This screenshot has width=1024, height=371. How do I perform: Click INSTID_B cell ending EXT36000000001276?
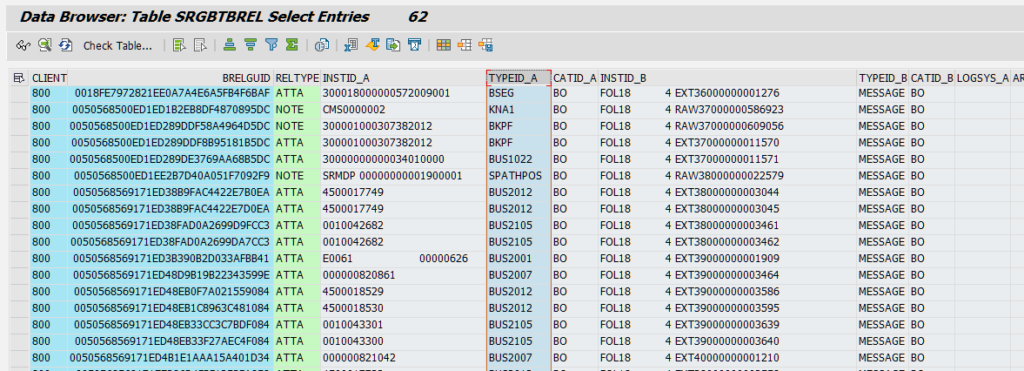click(727, 93)
